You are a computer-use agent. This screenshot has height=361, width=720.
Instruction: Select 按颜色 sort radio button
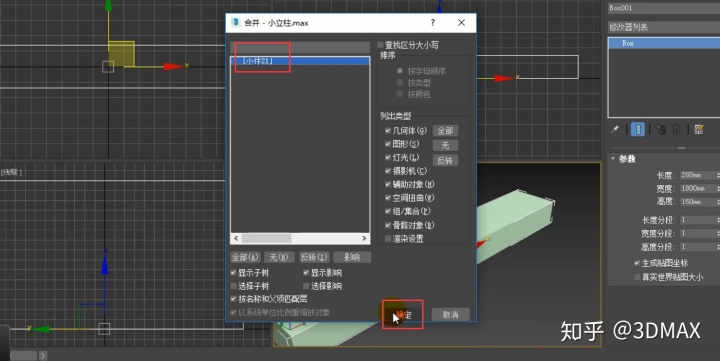click(400, 94)
